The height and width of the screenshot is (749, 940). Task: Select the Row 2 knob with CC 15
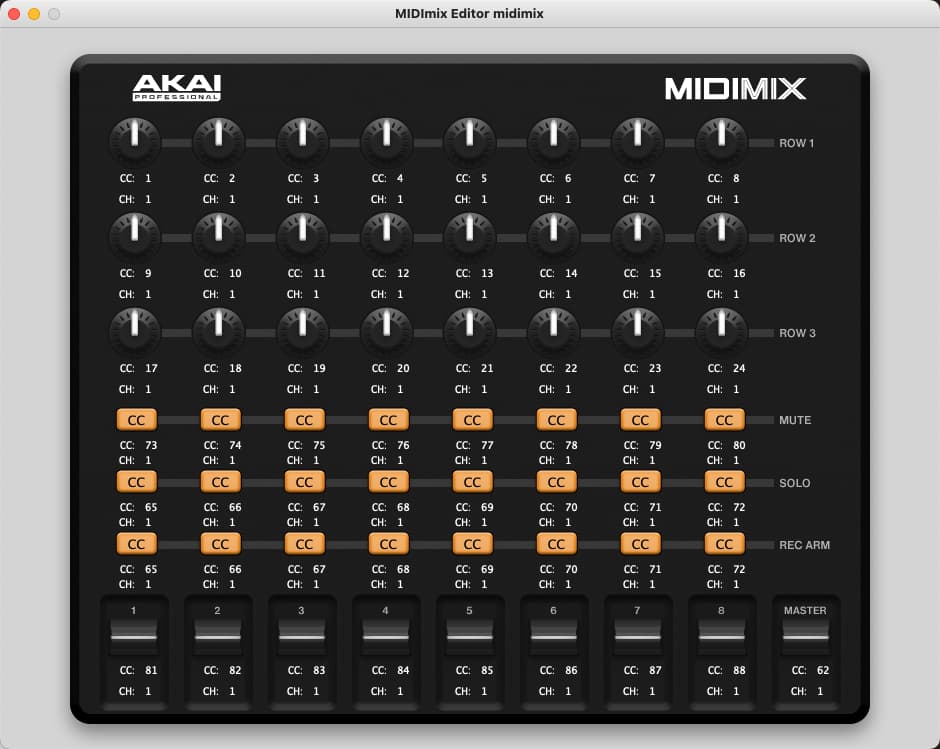tap(638, 237)
